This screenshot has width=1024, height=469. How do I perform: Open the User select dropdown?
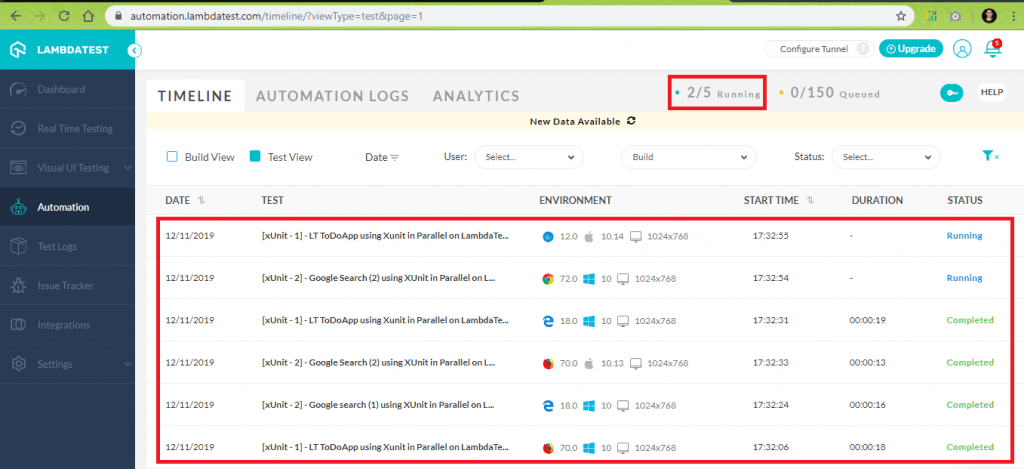pyautogui.click(x=529, y=157)
